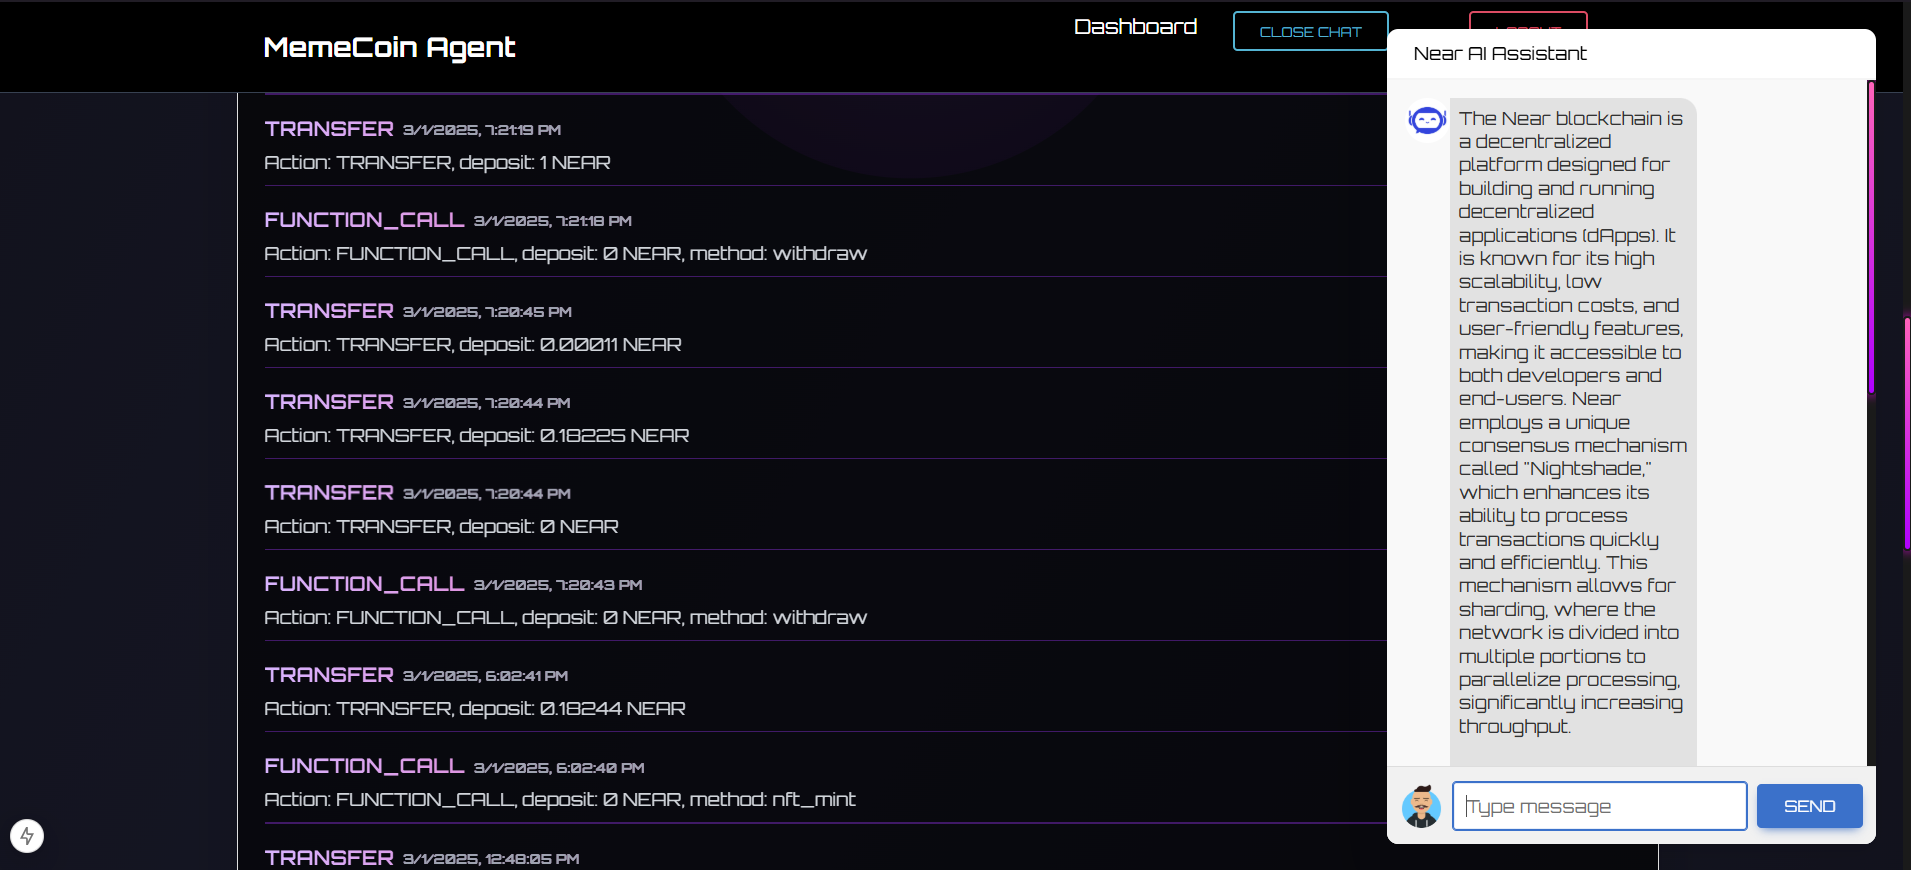Click the 'deposit: 0.00011 NEAR' action line

tap(473, 345)
